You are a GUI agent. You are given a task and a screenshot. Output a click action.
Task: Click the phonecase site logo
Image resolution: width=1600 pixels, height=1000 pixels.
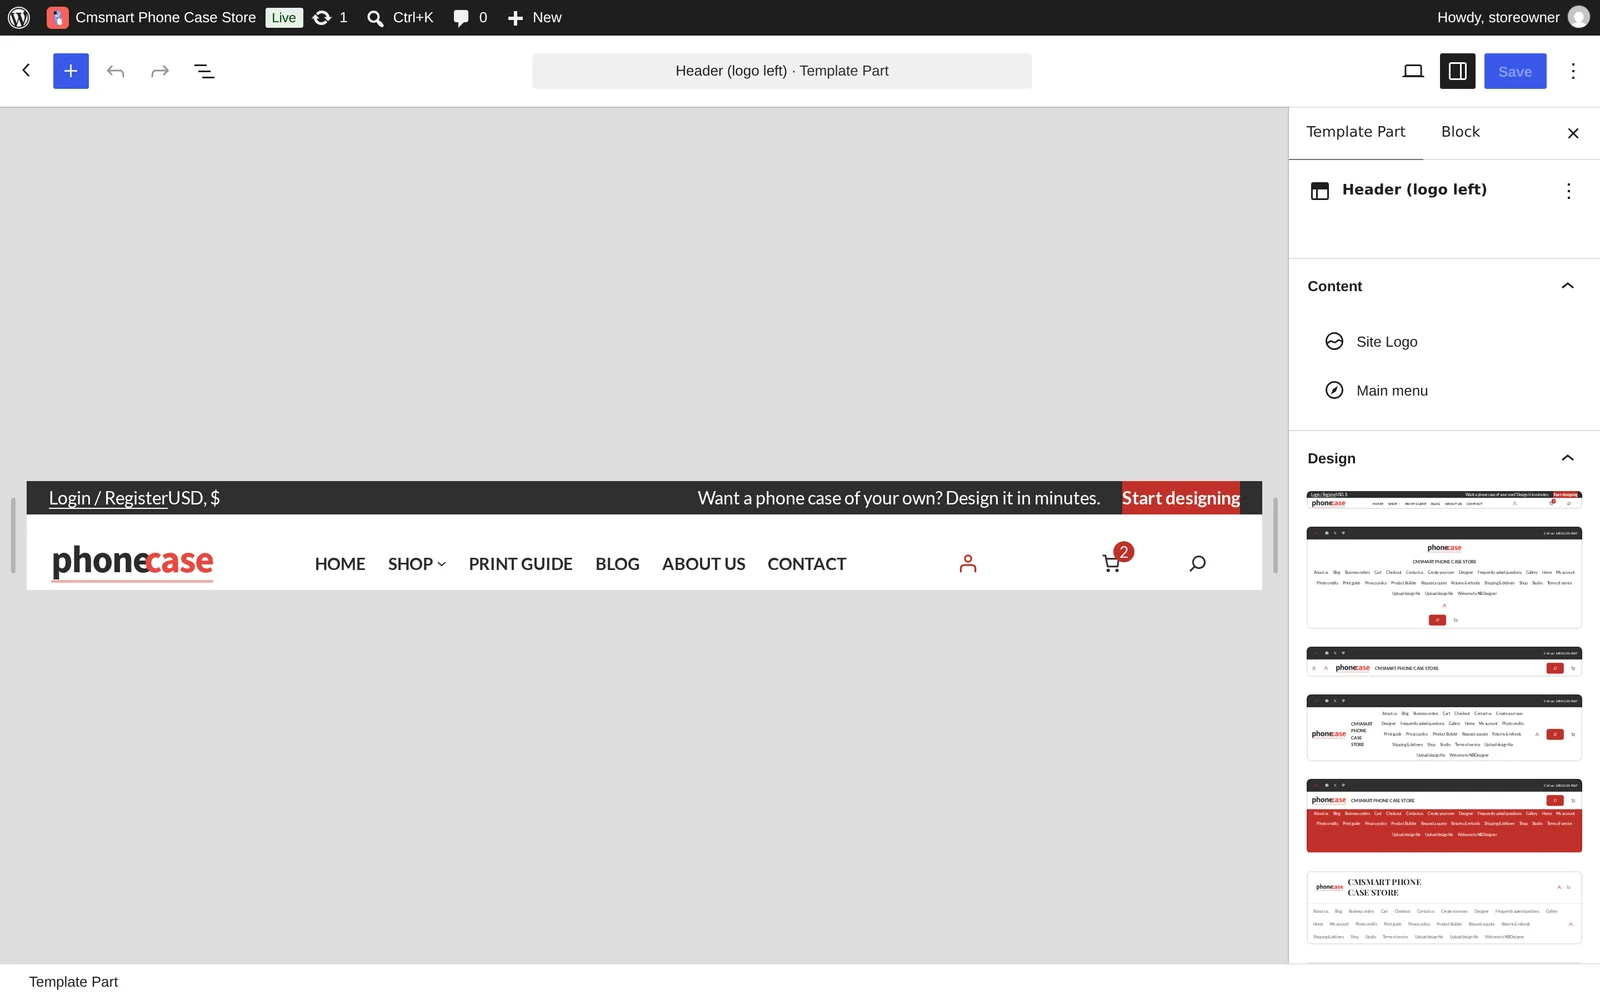pos(133,562)
